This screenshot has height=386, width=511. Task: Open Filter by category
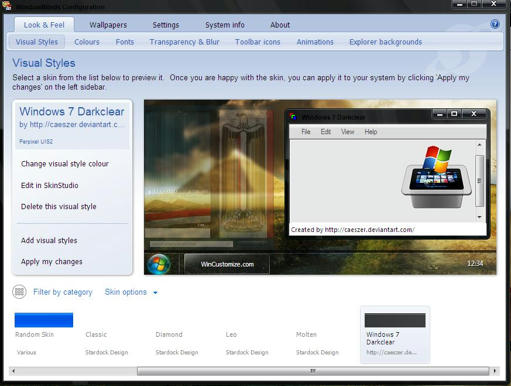(63, 292)
